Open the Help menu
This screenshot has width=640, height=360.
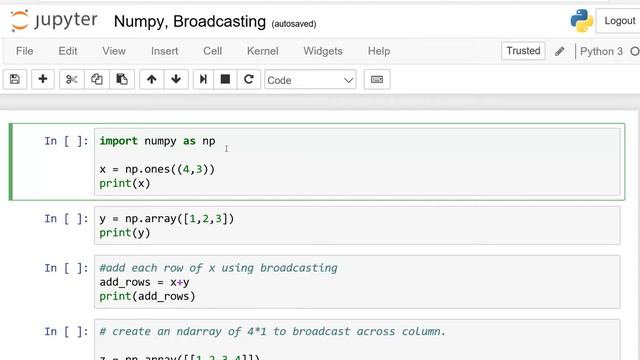(x=379, y=51)
